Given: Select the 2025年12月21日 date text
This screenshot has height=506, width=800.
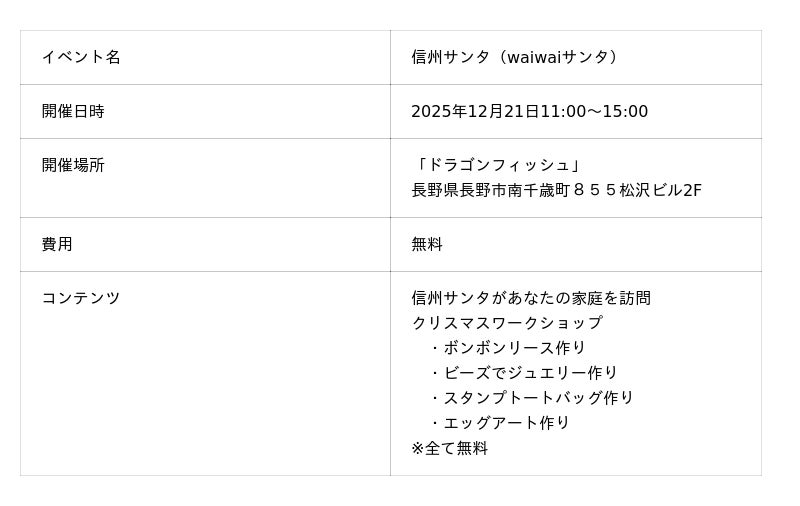Looking at the screenshot, I should click(475, 111).
